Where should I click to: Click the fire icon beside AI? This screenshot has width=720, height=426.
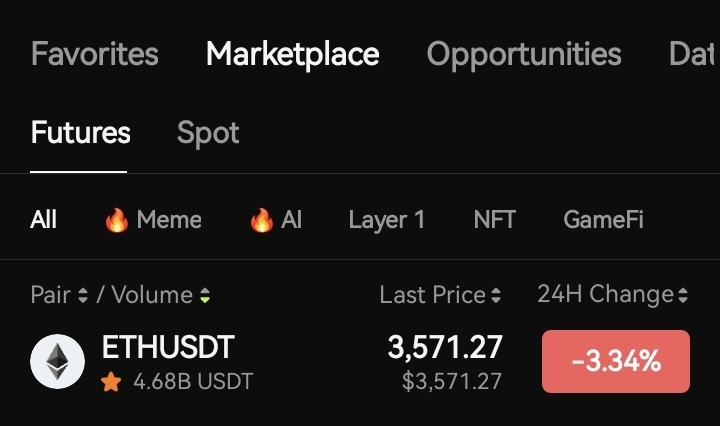pos(262,220)
